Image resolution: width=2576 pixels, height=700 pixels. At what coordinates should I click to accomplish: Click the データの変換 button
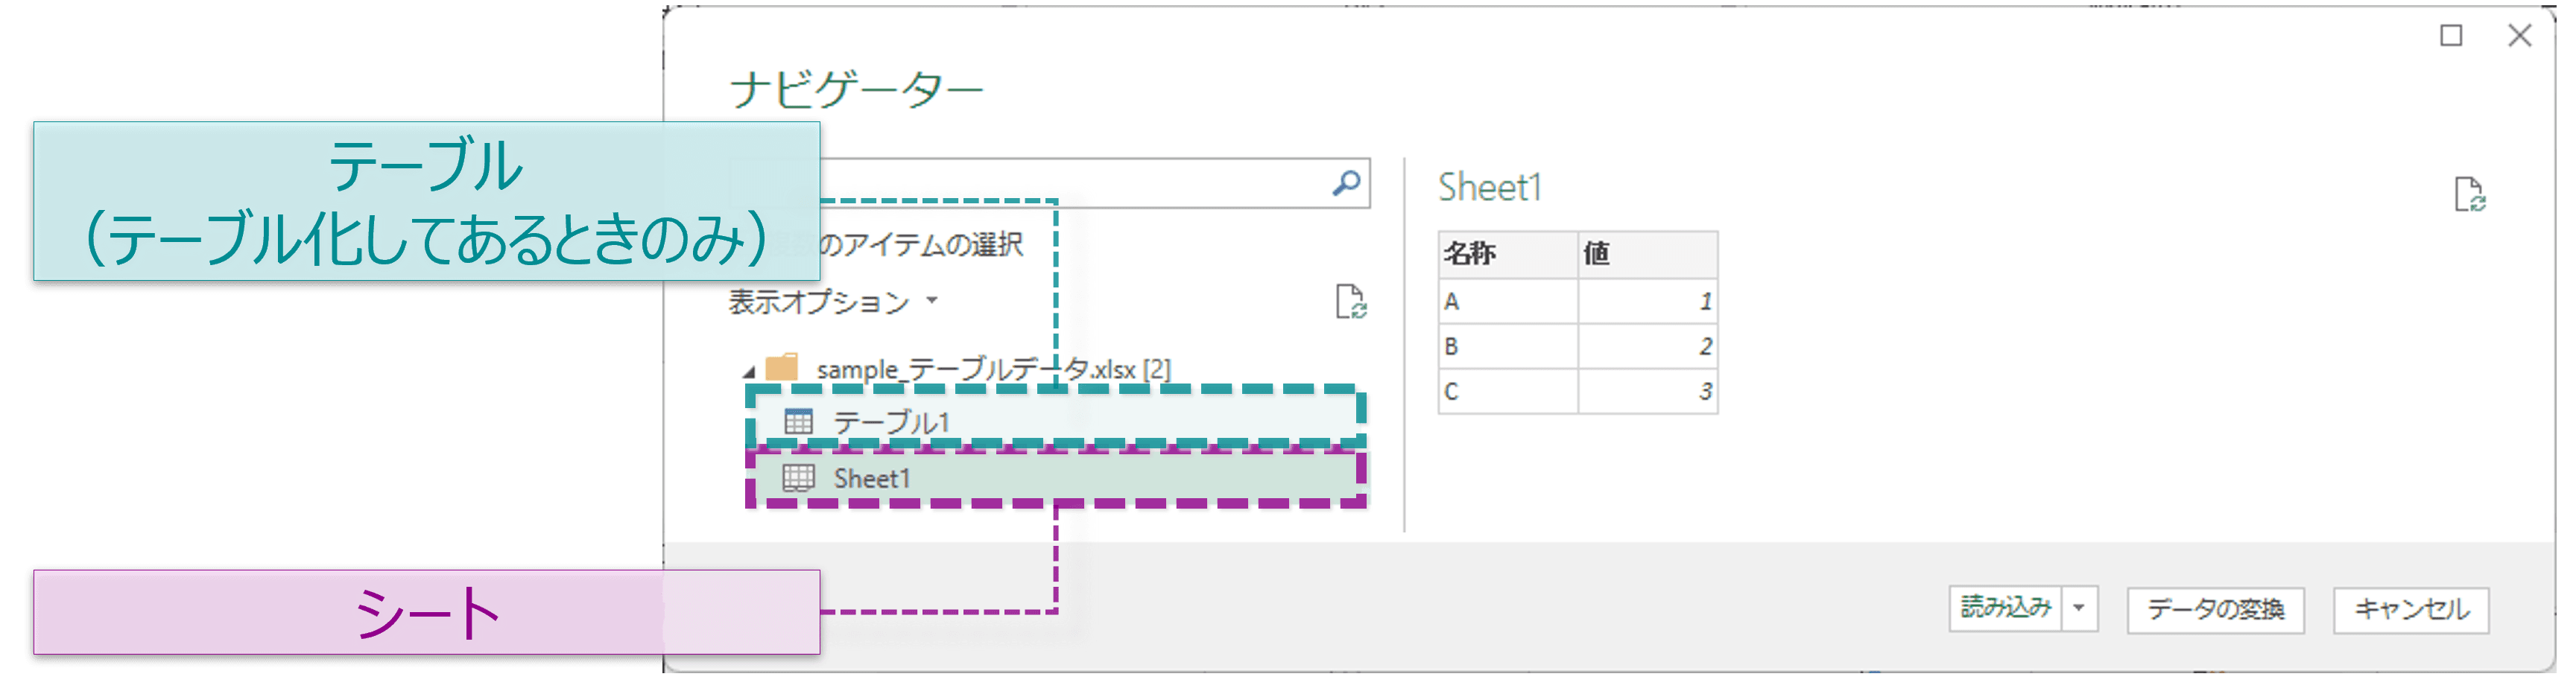[2215, 609]
